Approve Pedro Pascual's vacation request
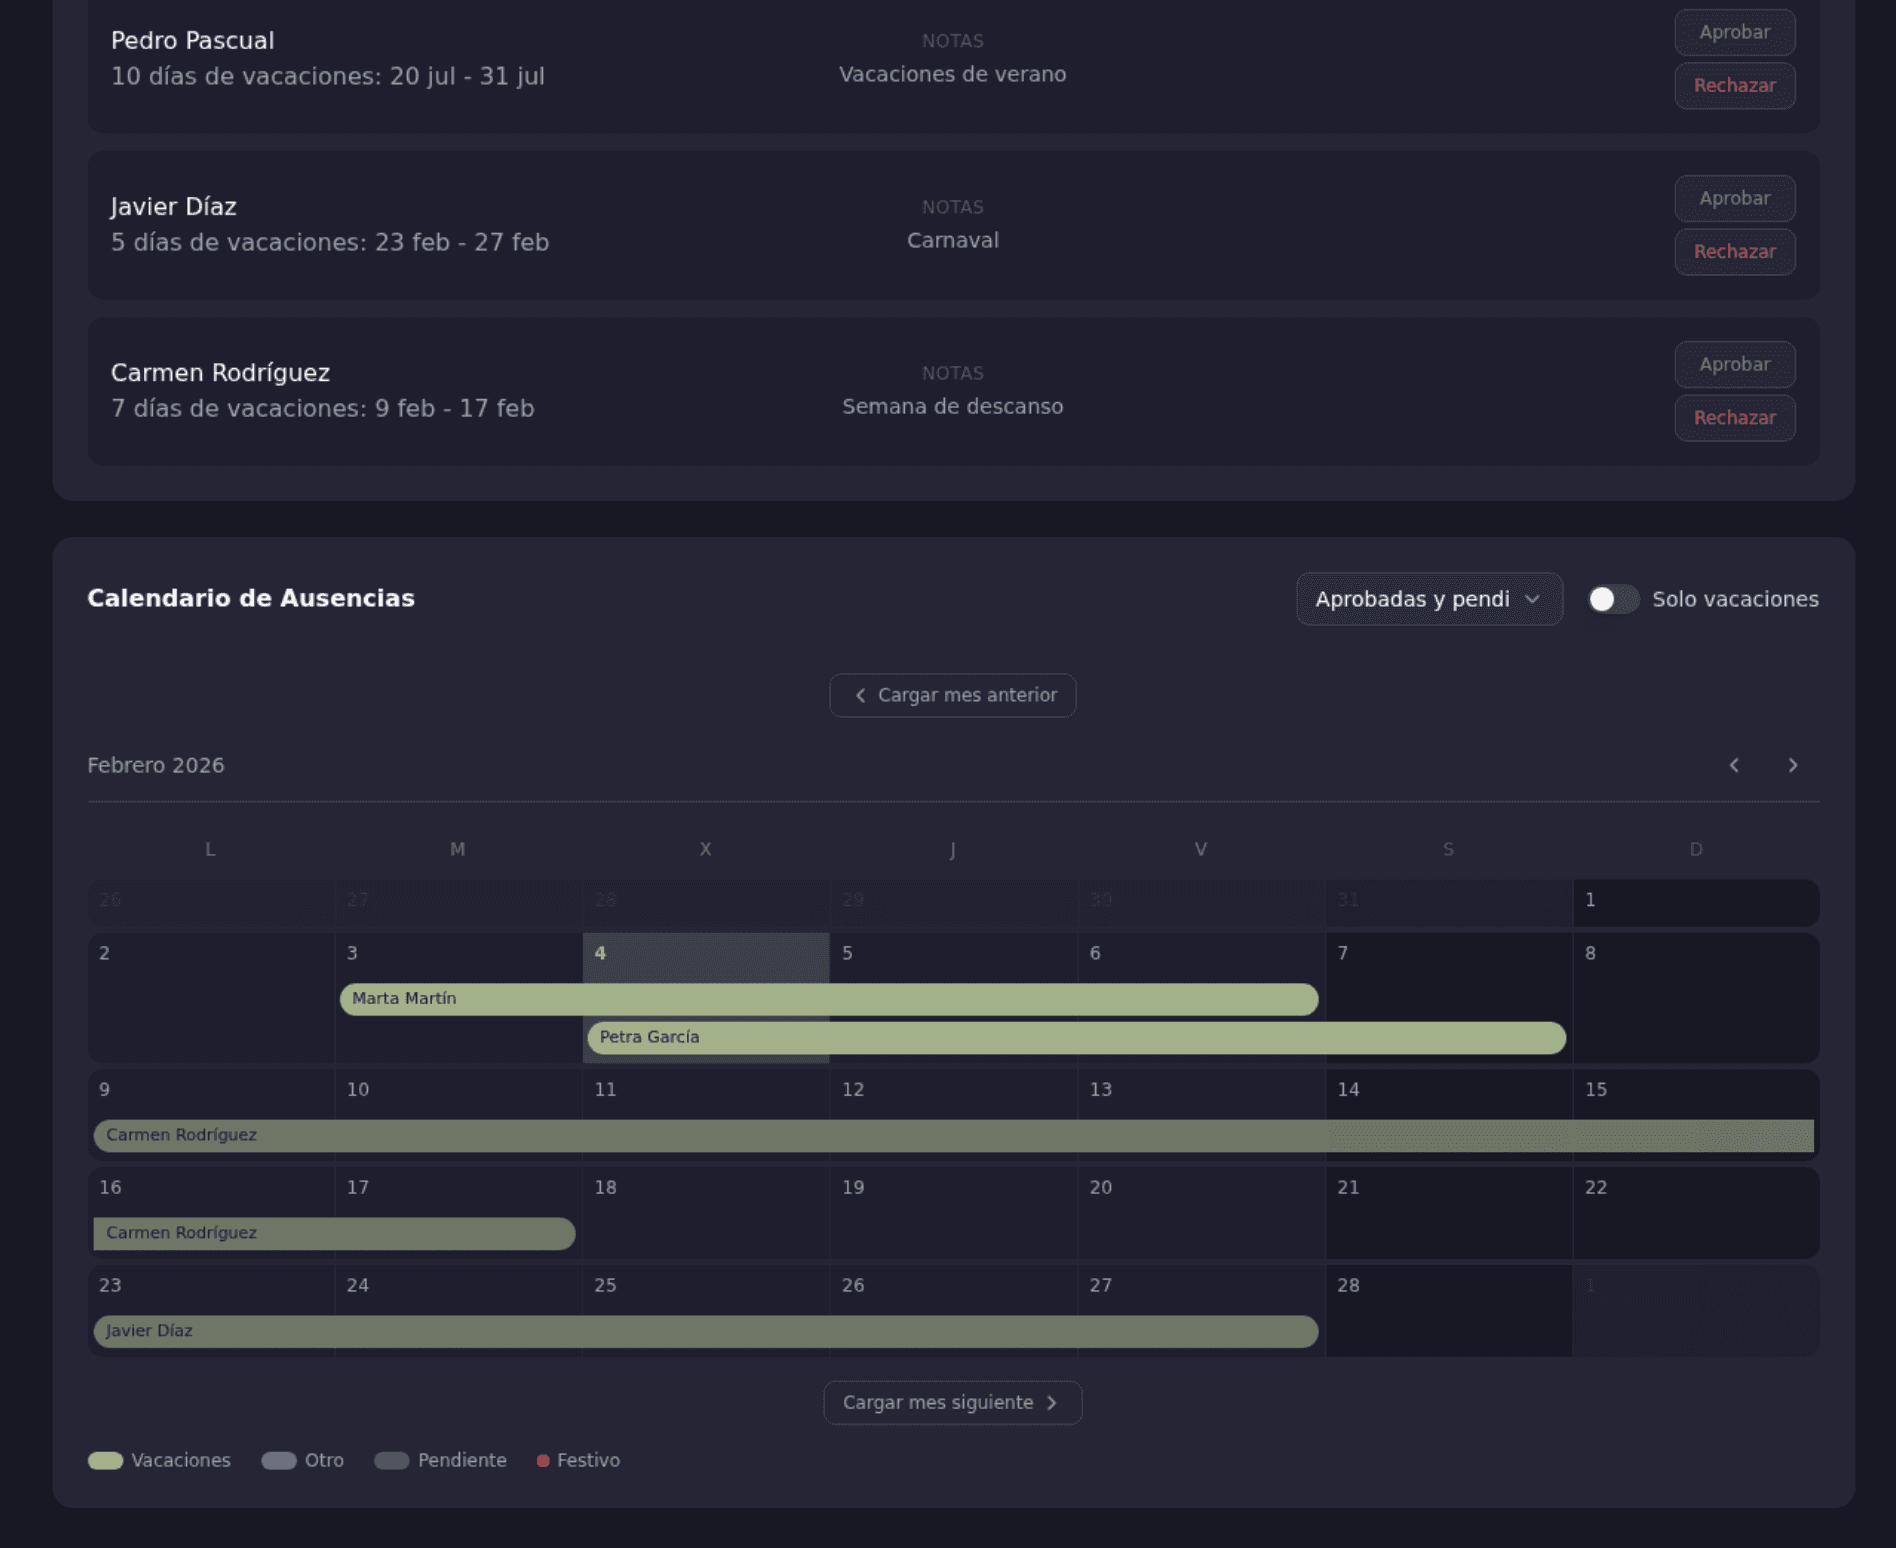 click(1734, 32)
